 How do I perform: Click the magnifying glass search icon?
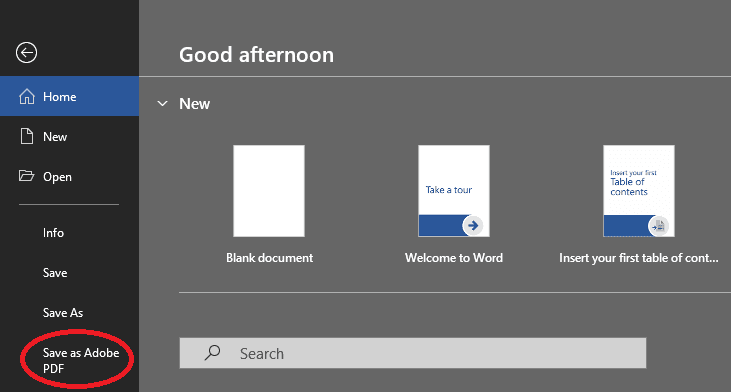(x=213, y=353)
